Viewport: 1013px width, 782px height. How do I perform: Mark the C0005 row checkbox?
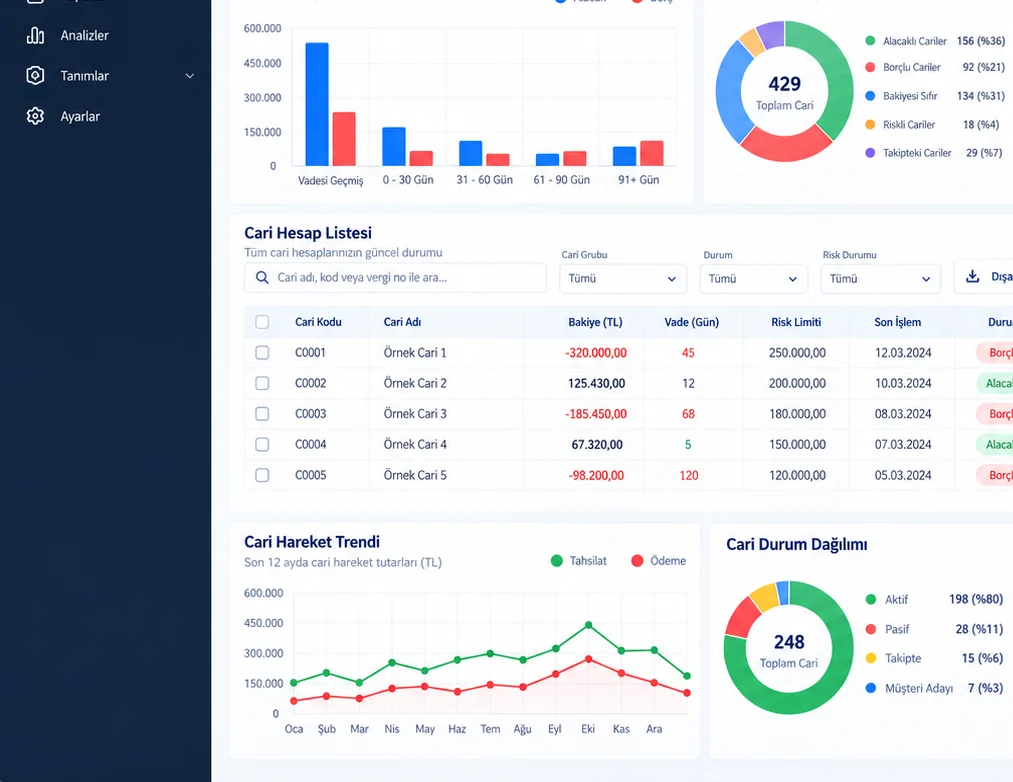pyautogui.click(x=262, y=475)
